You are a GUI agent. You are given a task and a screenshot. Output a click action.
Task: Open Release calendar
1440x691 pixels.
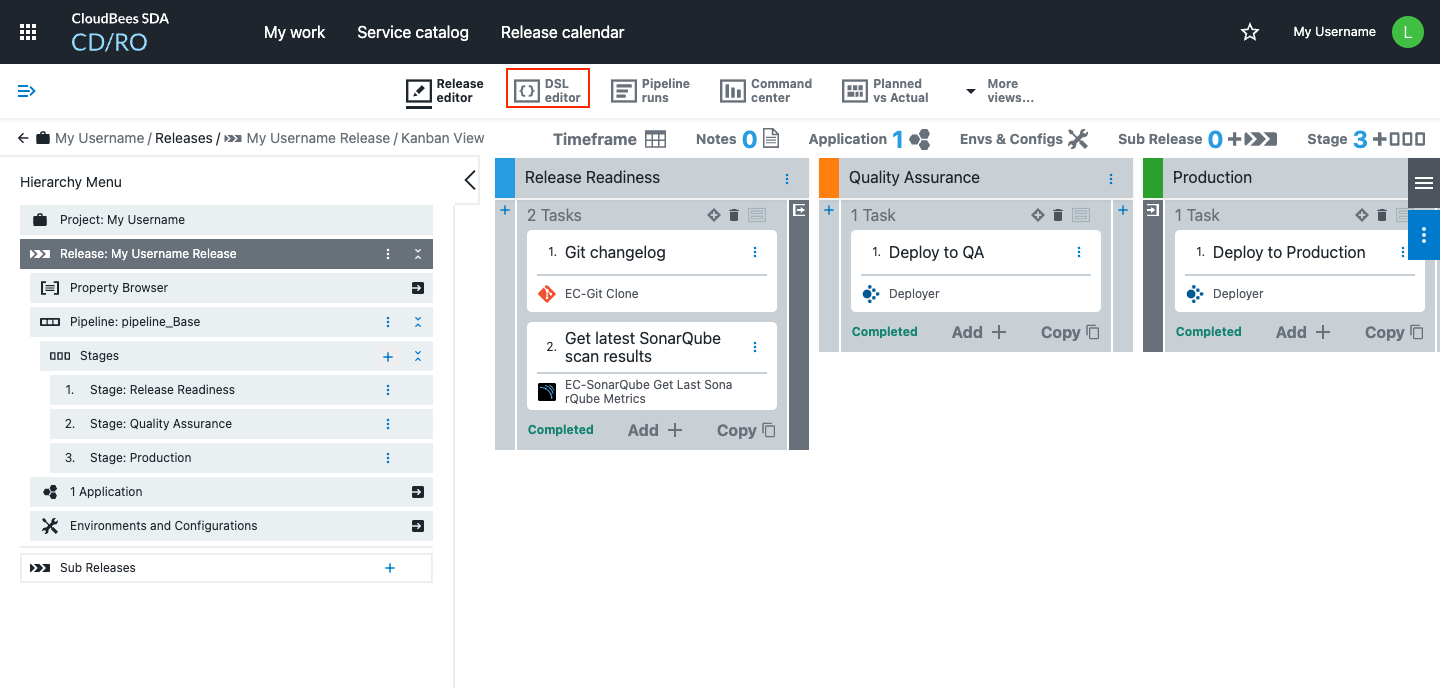[562, 32]
